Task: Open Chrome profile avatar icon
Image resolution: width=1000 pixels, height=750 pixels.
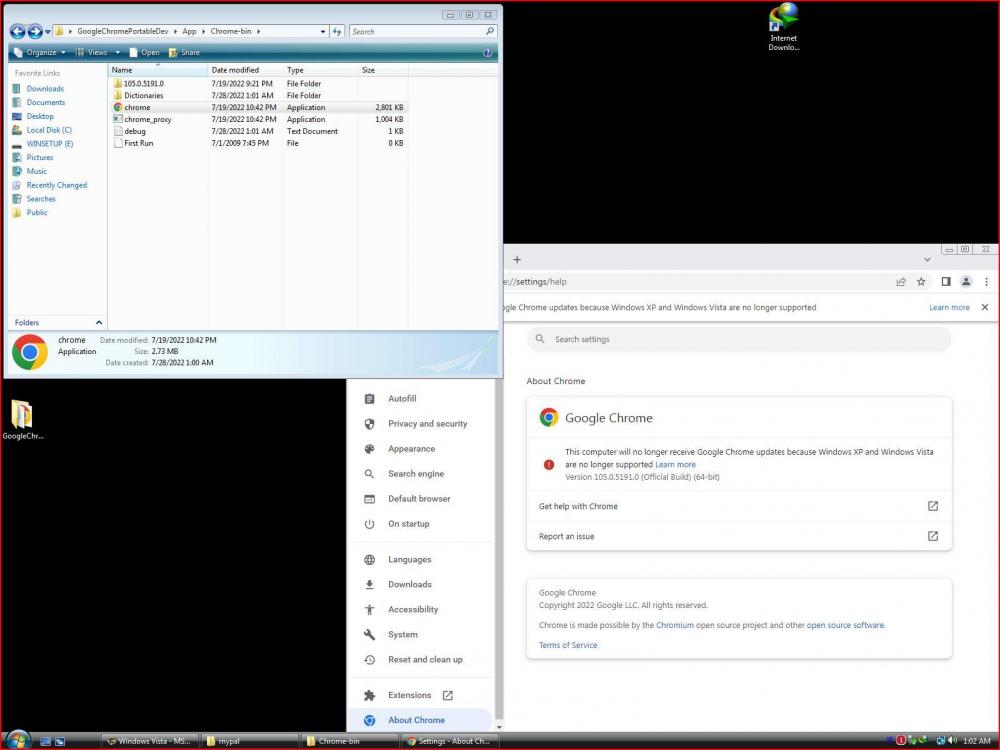Action: click(x=966, y=282)
